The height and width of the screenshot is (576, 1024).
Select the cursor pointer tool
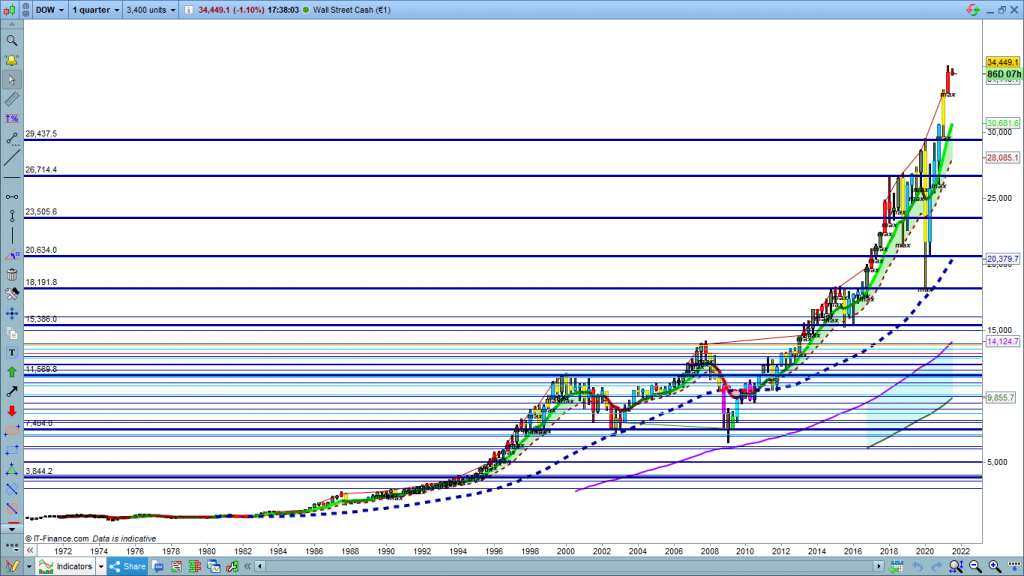tap(12, 80)
